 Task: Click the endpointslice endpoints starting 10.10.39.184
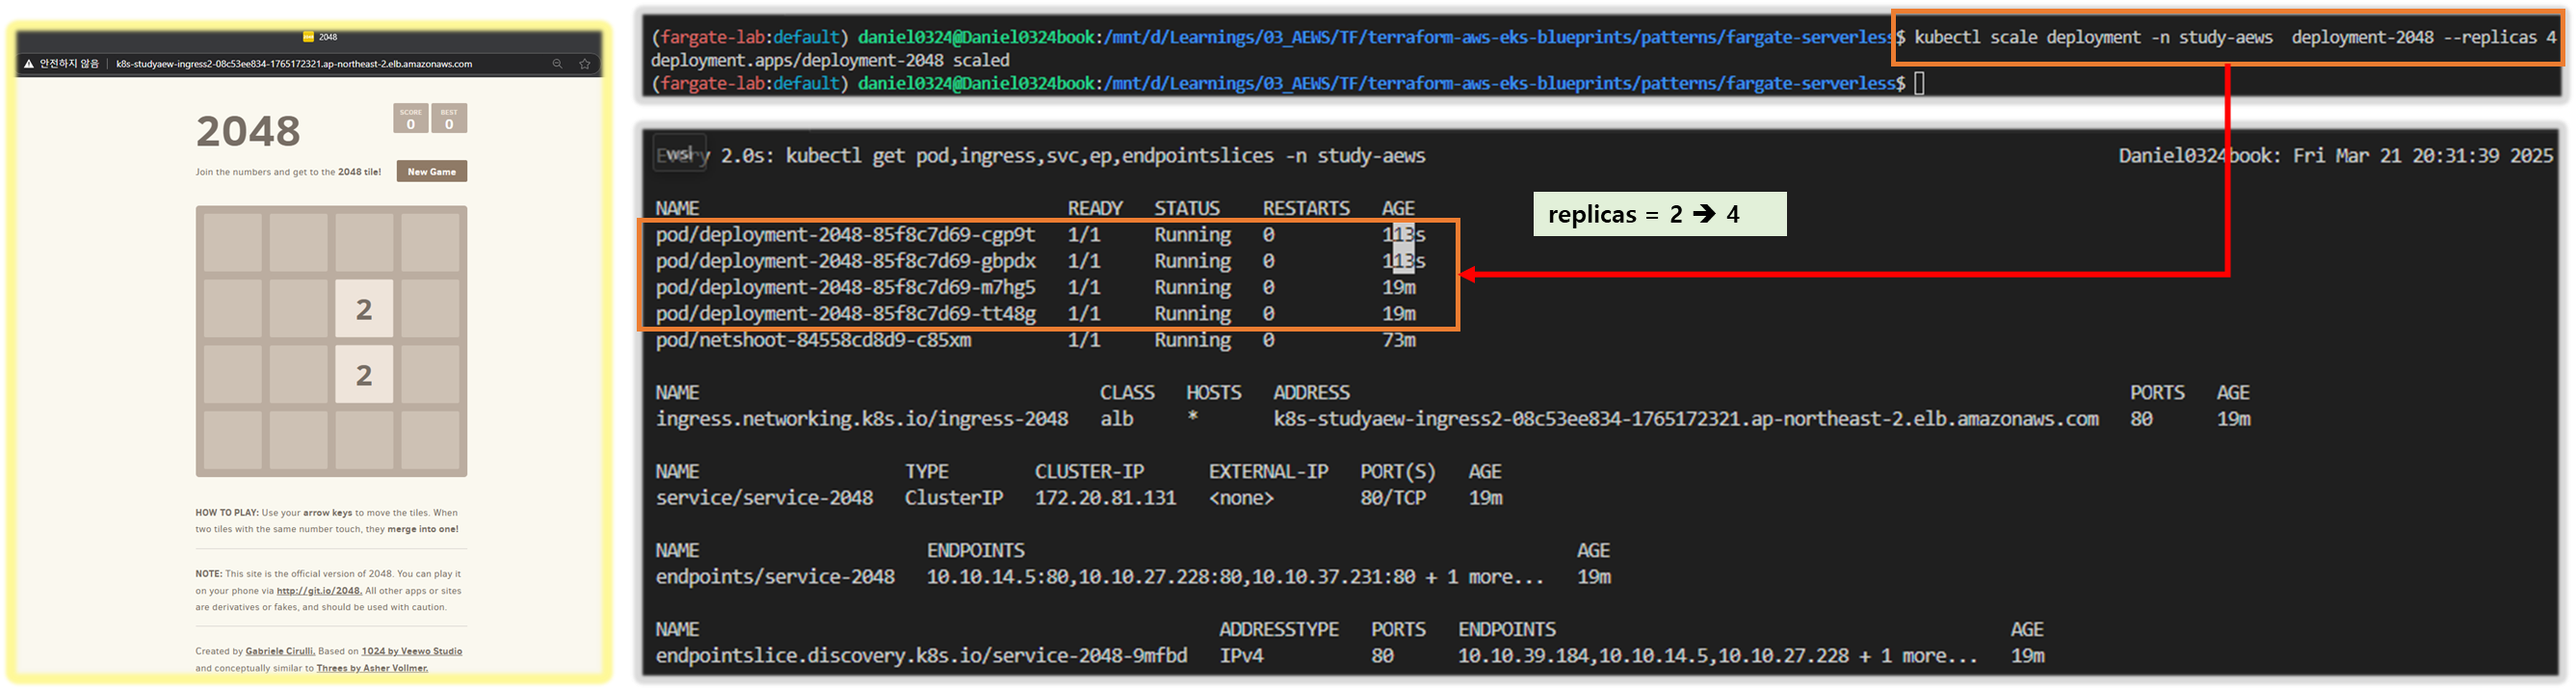(1717, 656)
